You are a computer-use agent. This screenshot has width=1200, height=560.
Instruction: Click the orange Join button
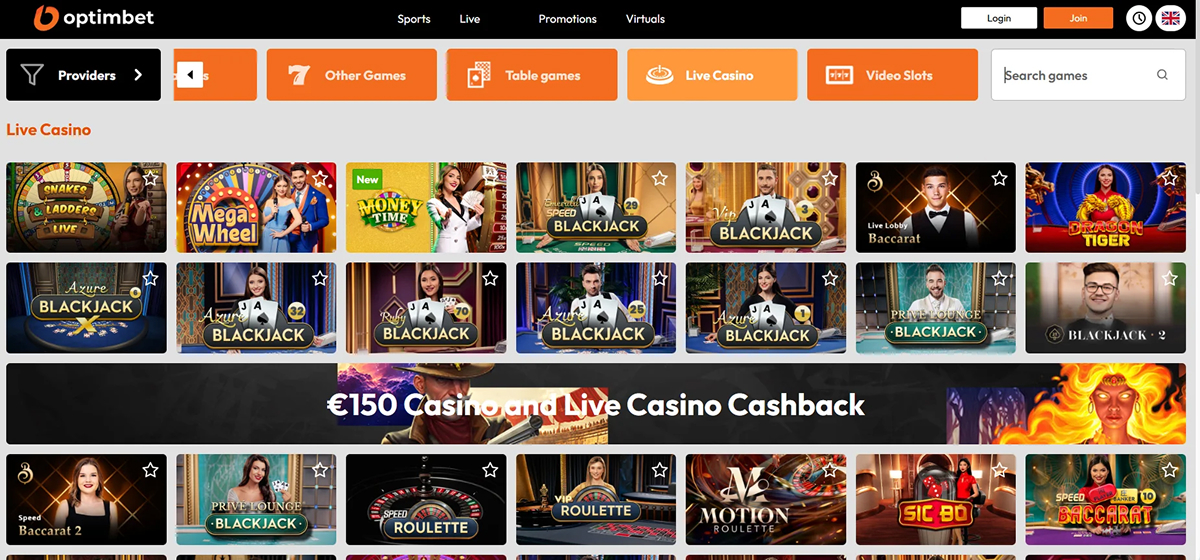pyautogui.click(x=1078, y=18)
